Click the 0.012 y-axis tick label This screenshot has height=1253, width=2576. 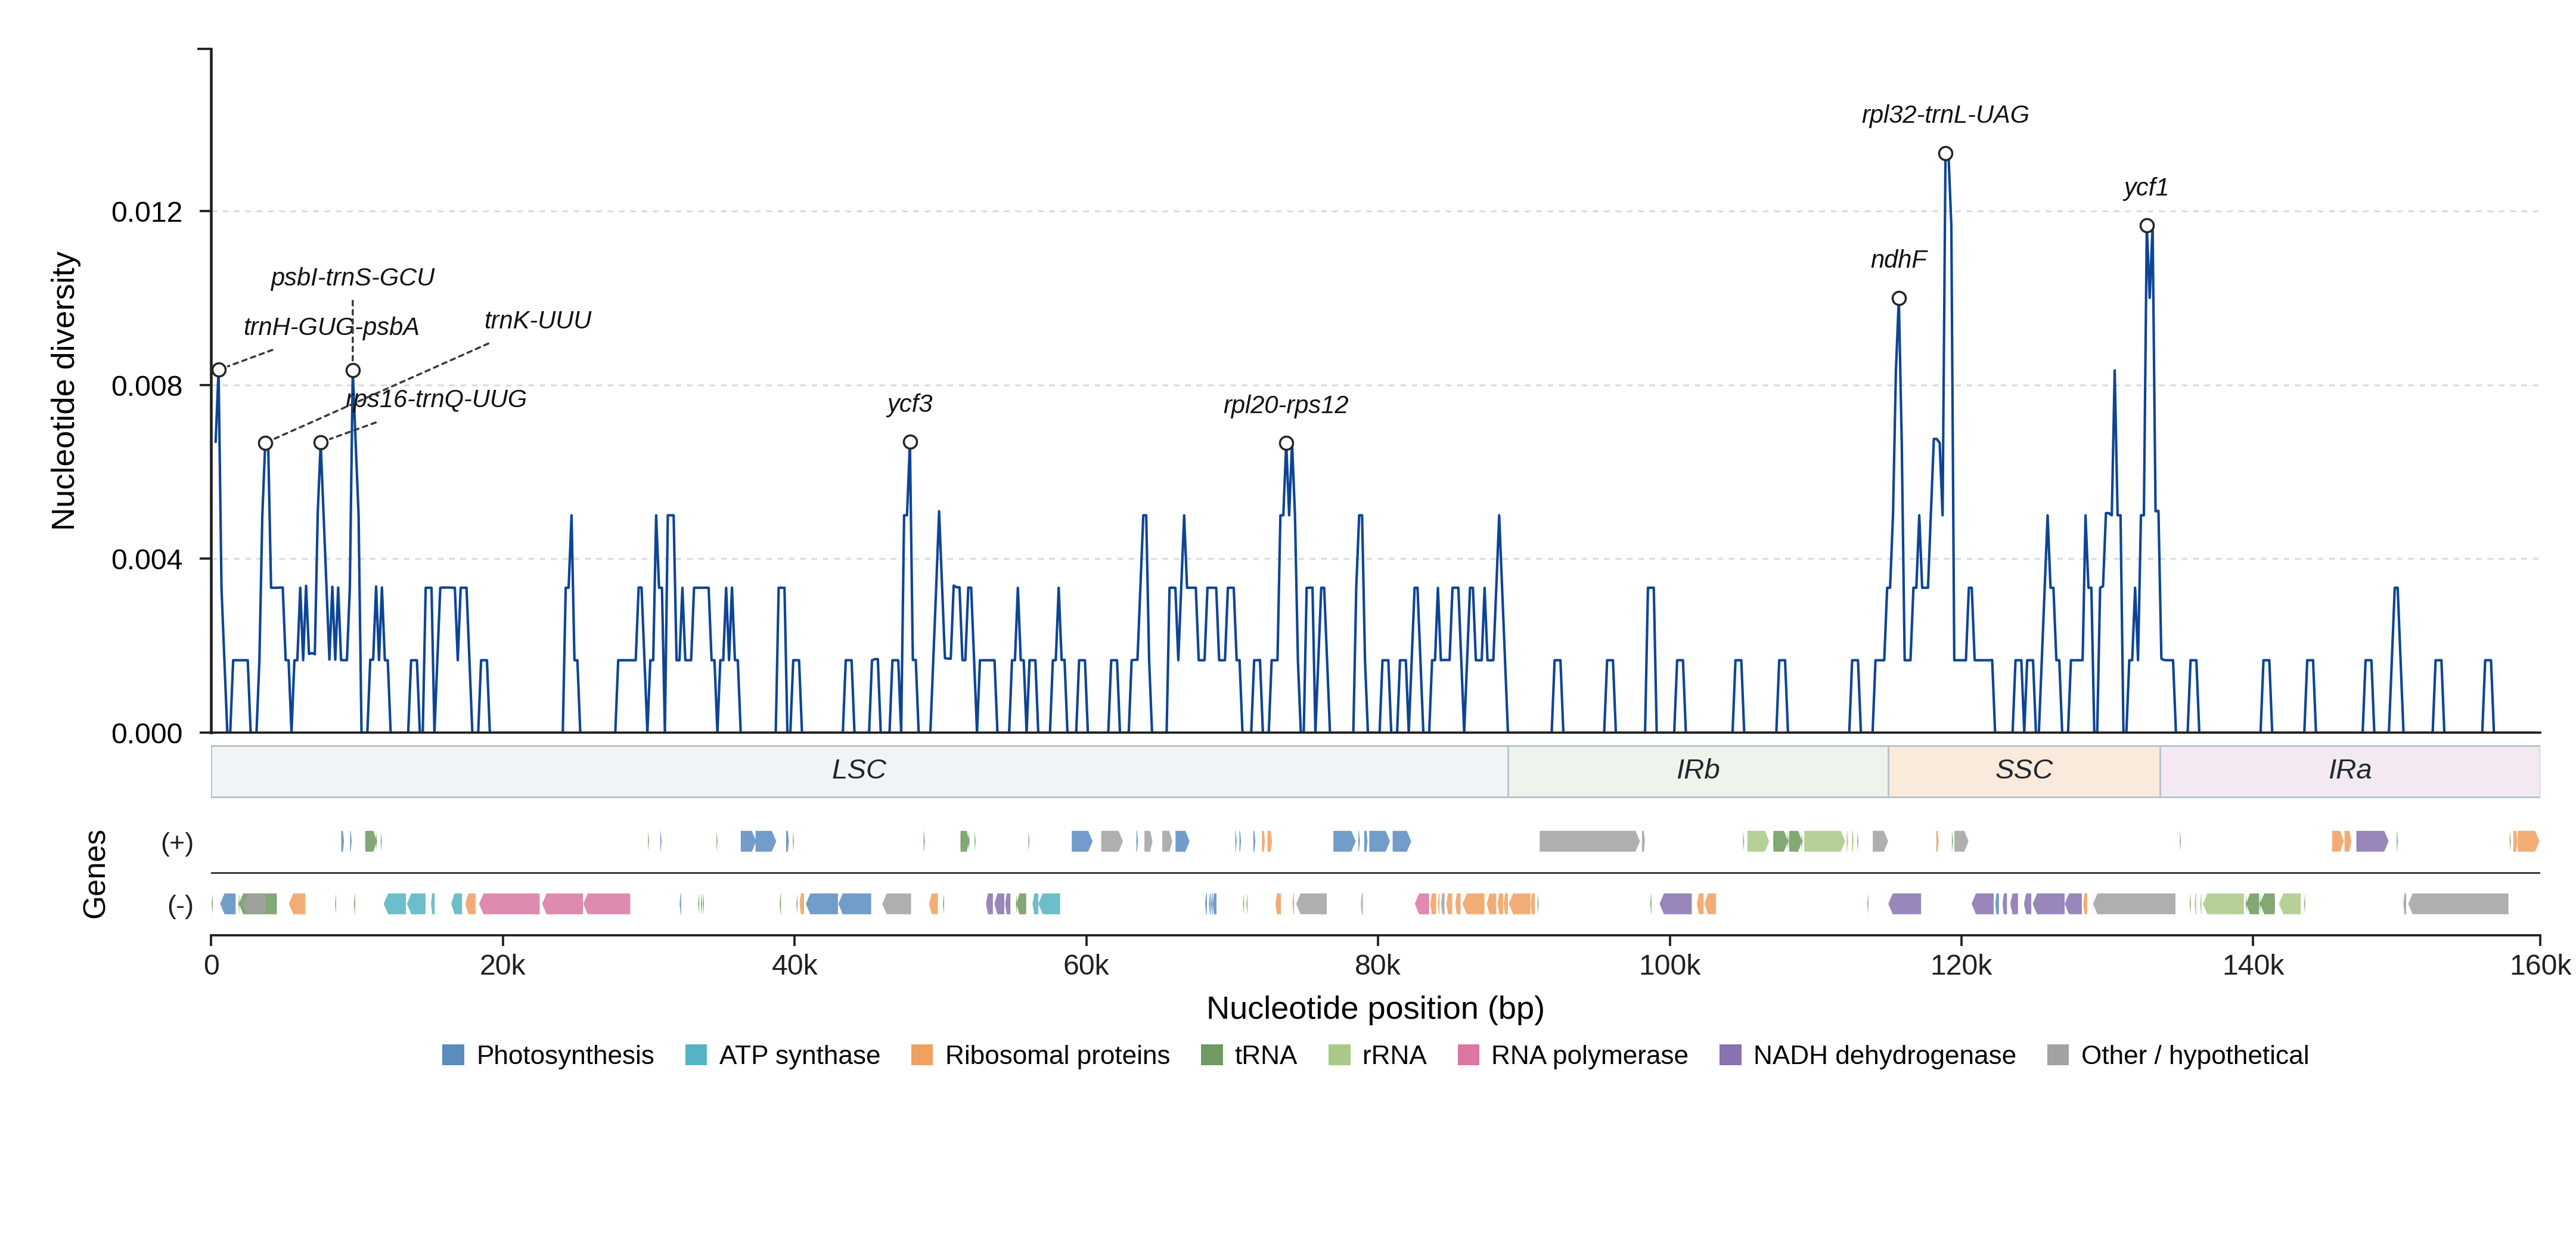click(147, 212)
